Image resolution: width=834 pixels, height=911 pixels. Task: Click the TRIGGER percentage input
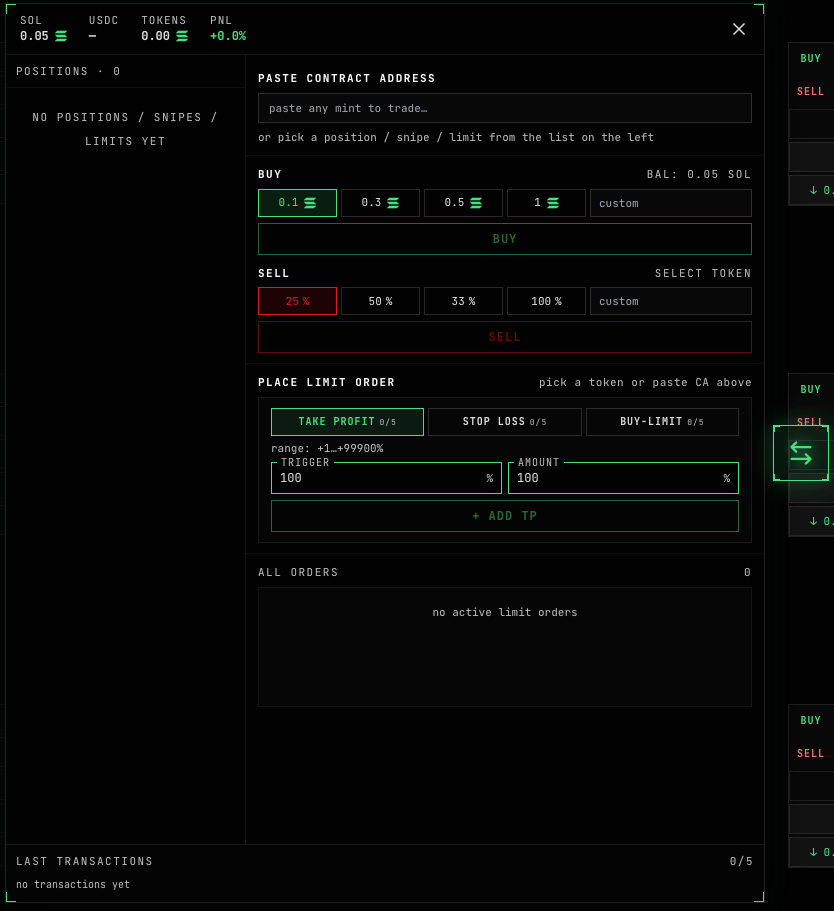(386, 478)
